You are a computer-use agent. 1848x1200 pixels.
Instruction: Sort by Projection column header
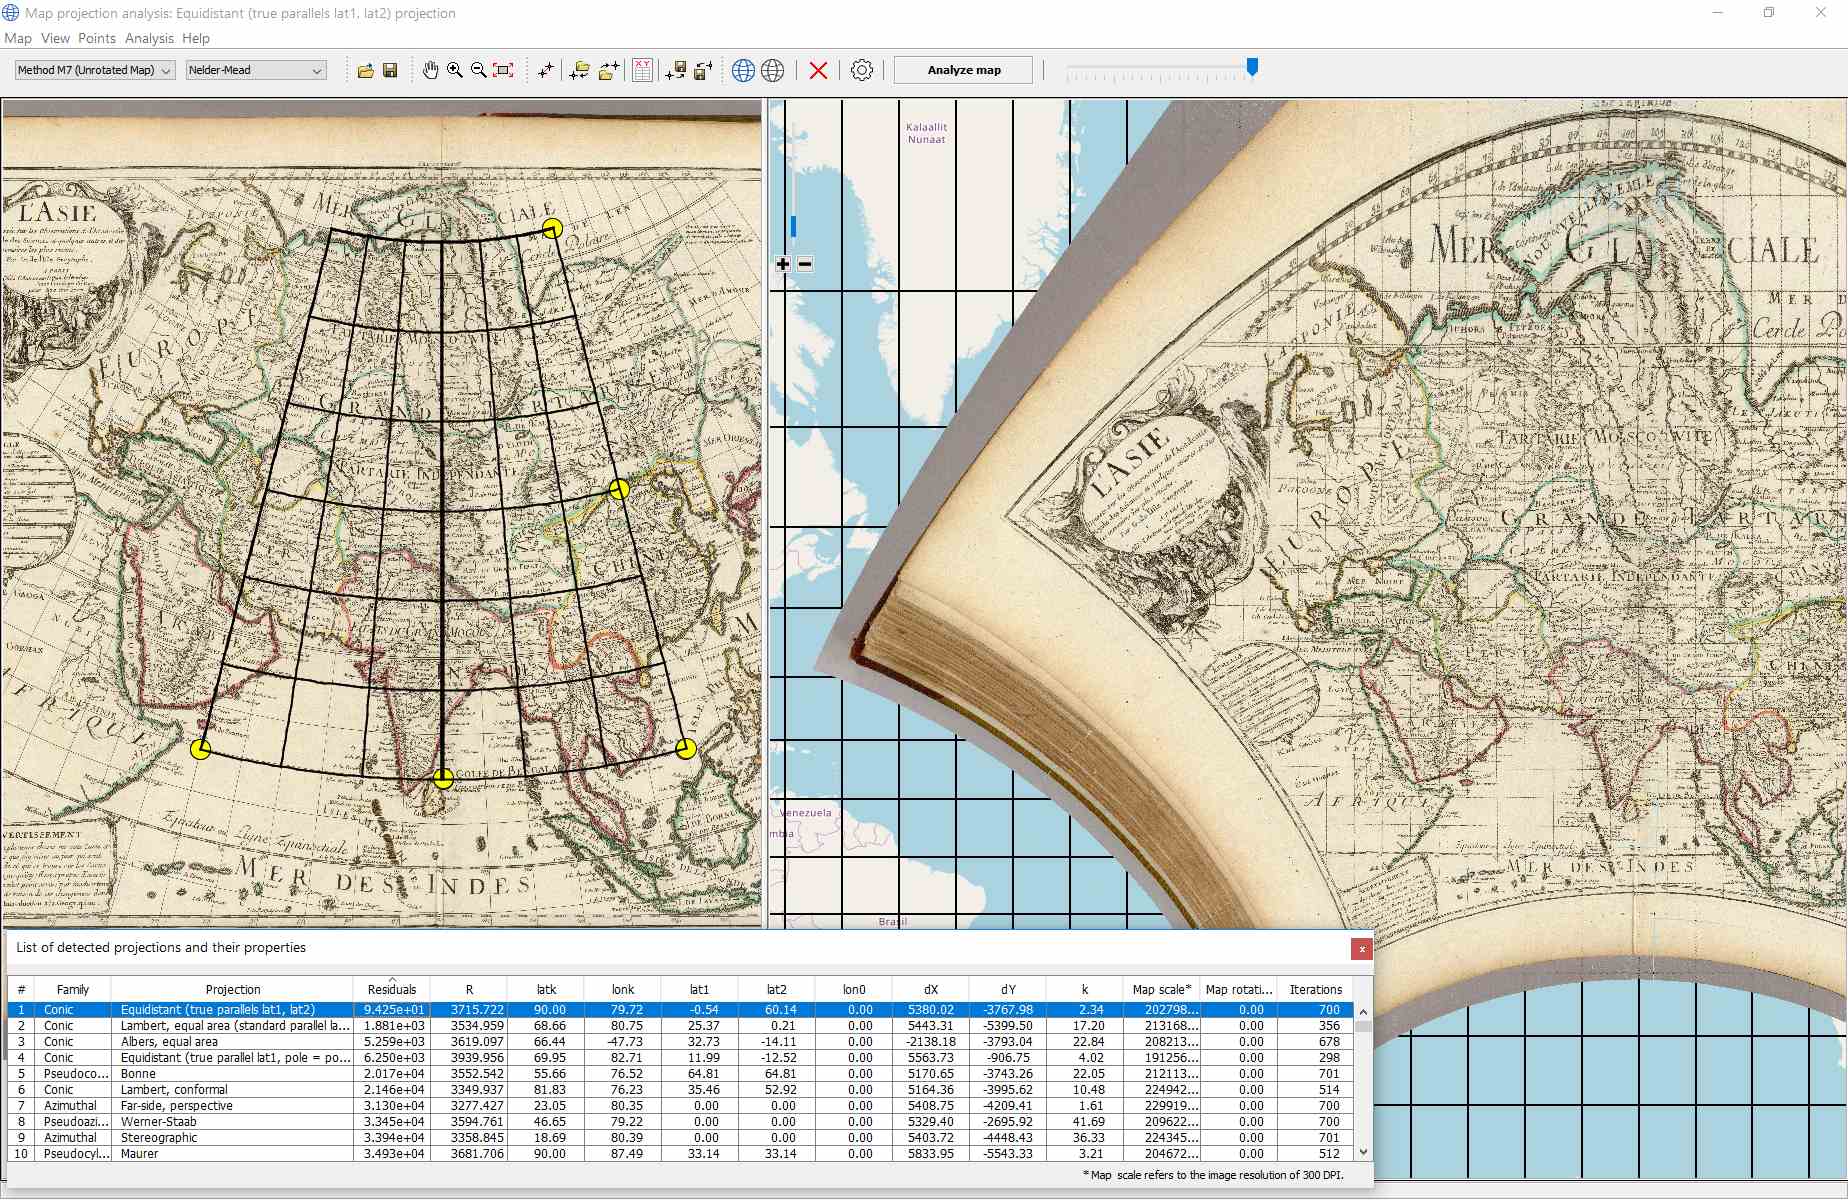pos(233,989)
